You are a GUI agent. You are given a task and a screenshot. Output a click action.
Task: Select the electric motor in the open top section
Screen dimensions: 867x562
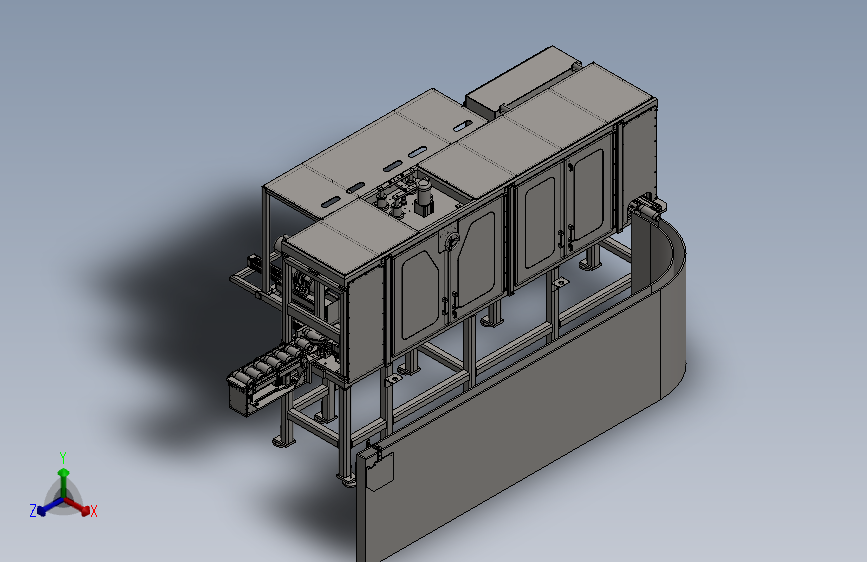pos(424,199)
